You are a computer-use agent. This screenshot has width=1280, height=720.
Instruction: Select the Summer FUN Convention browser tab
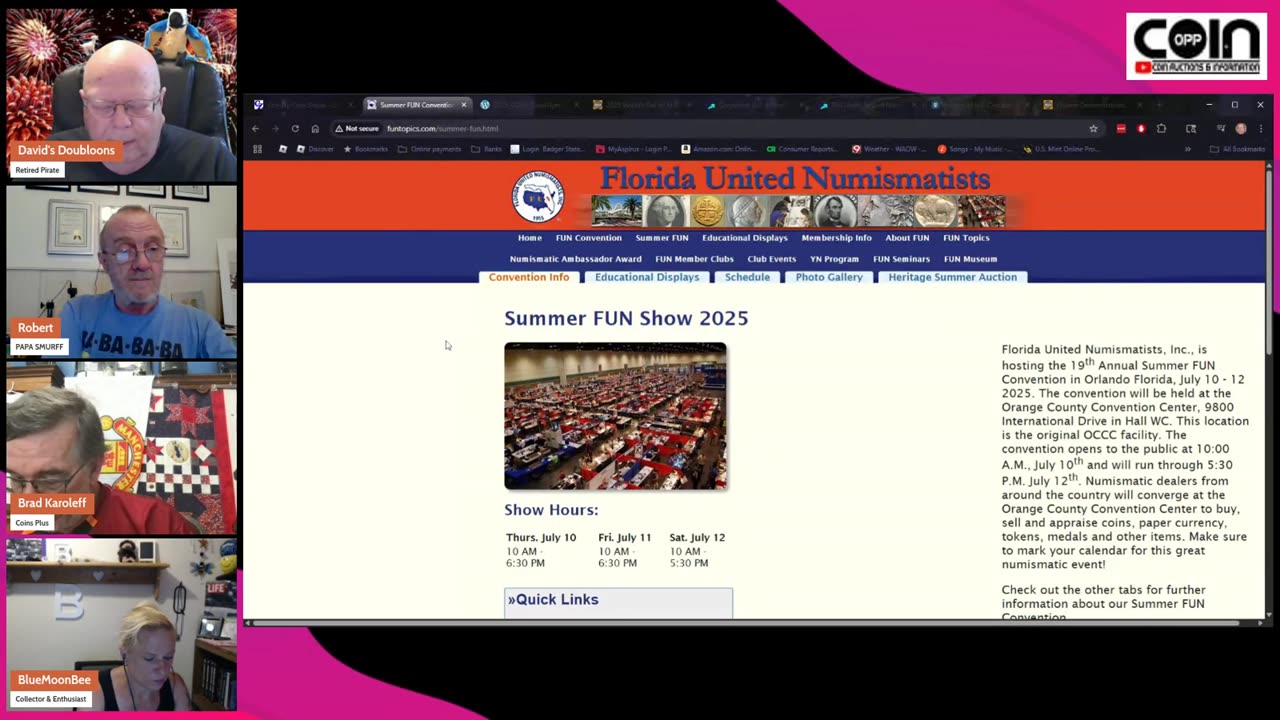pyautogui.click(x=415, y=105)
